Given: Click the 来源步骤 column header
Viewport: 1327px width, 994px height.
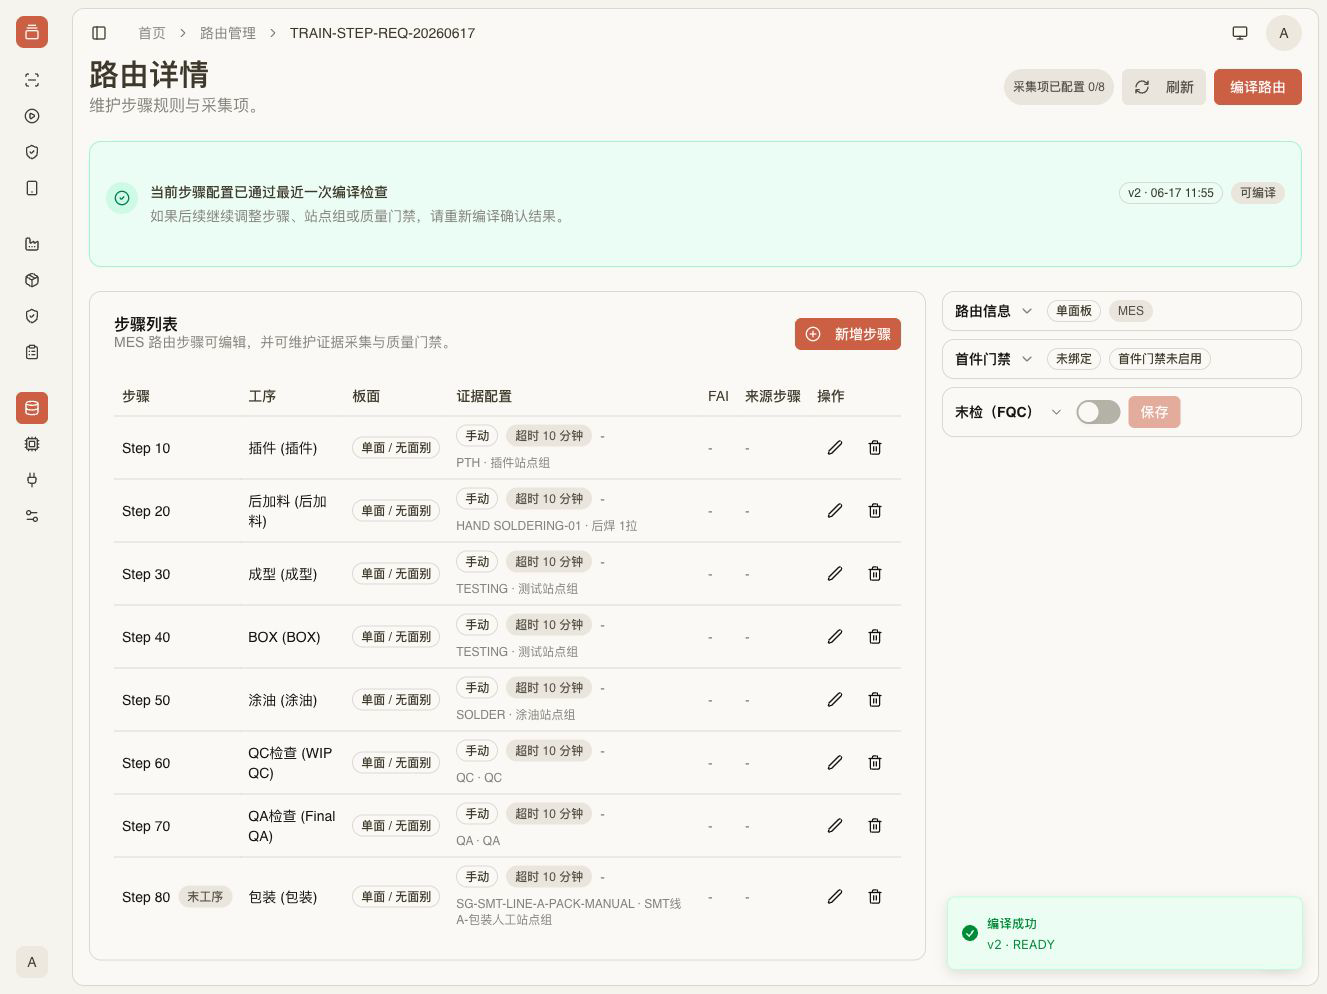Looking at the screenshot, I should [x=773, y=396].
